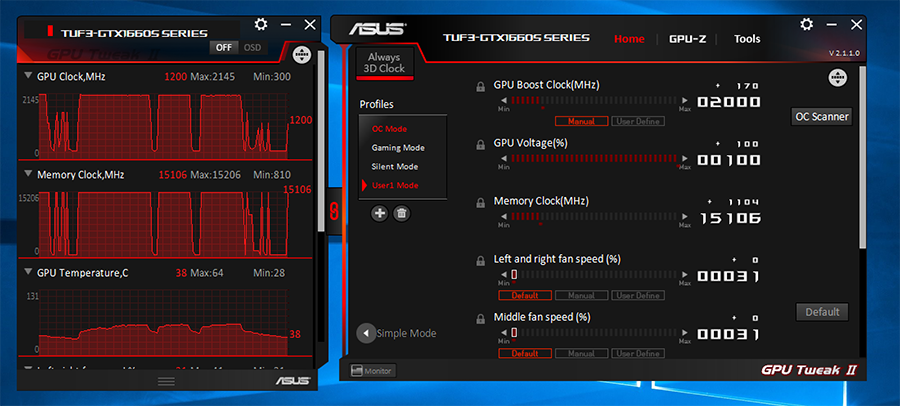
Task: Collapse the GPU Temperature graph section
Action: (28, 273)
